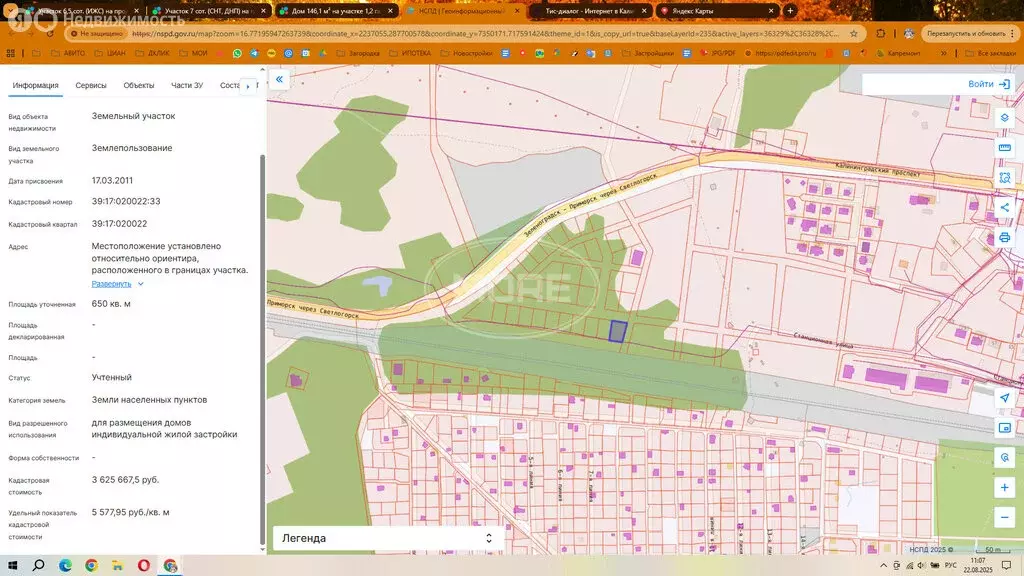Open the Print tool on the right sidebar

tap(1004, 237)
